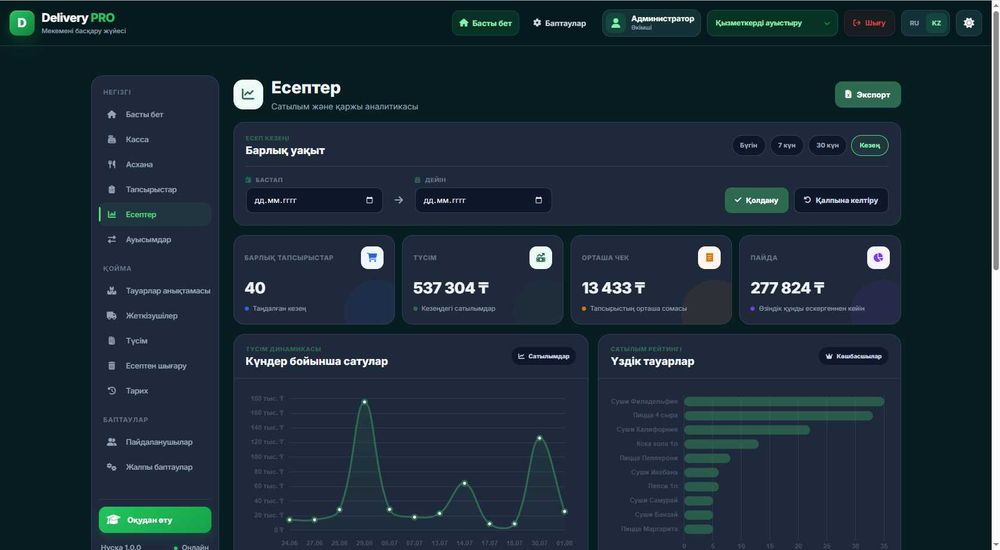Image resolution: width=1000 pixels, height=550 pixels.
Task: Select the Бүгін period filter
Action: click(748, 145)
